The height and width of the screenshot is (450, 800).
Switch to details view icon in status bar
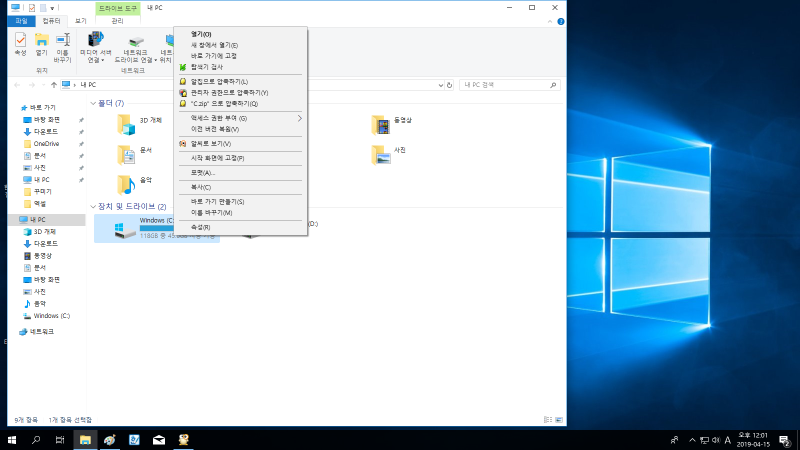pyautogui.click(x=548, y=420)
